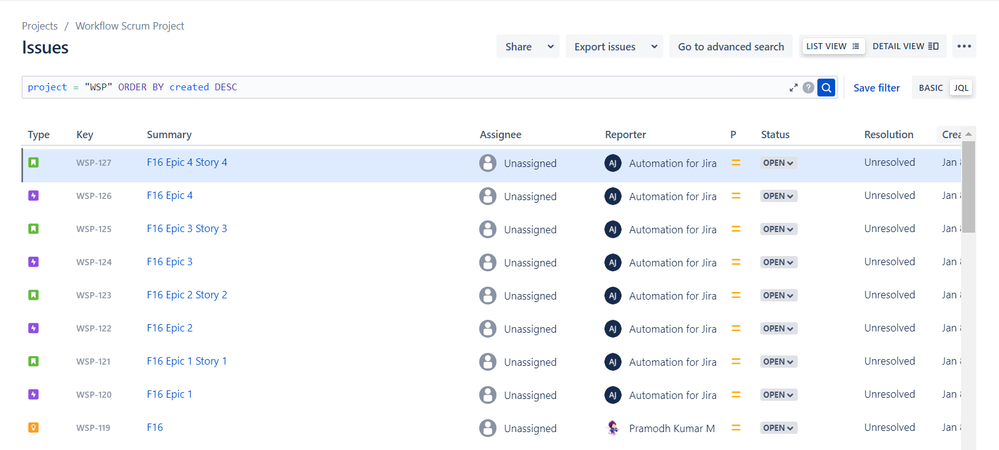The width and height of the screenshot is (999, 450).
Task: Open the OPEN status dropdown for WSP-126
Action: tap(779, 196)
